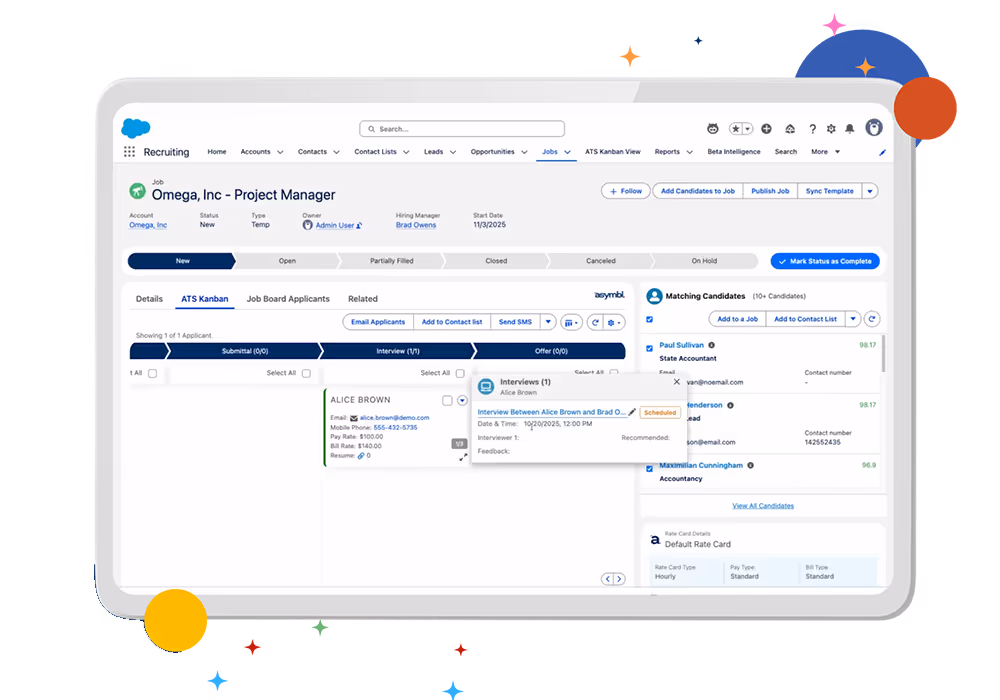Open dropdown arrow next to Send SMS
This screenshot has width=1000, height=700.
point(548,322)
